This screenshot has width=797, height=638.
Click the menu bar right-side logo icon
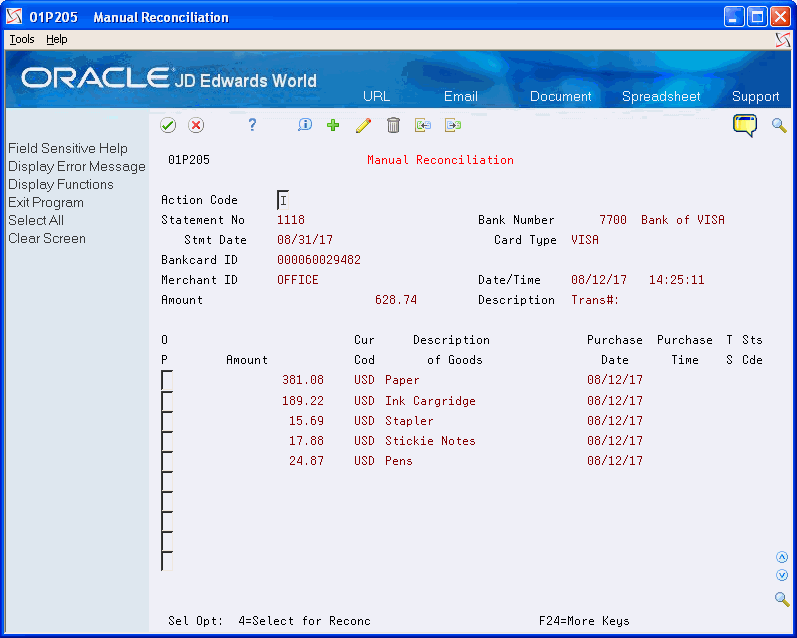tap(783, 40)
